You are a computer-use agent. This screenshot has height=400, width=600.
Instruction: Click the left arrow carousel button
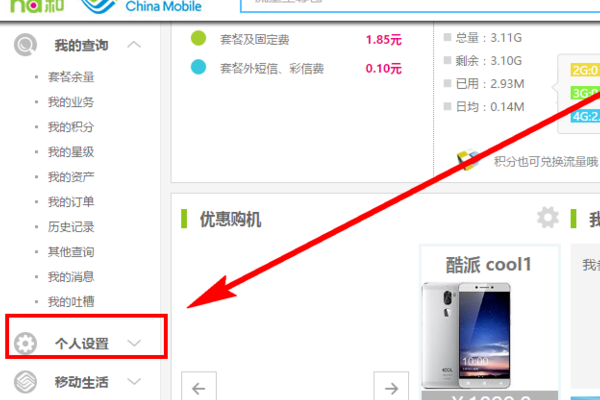click(199, 387)
